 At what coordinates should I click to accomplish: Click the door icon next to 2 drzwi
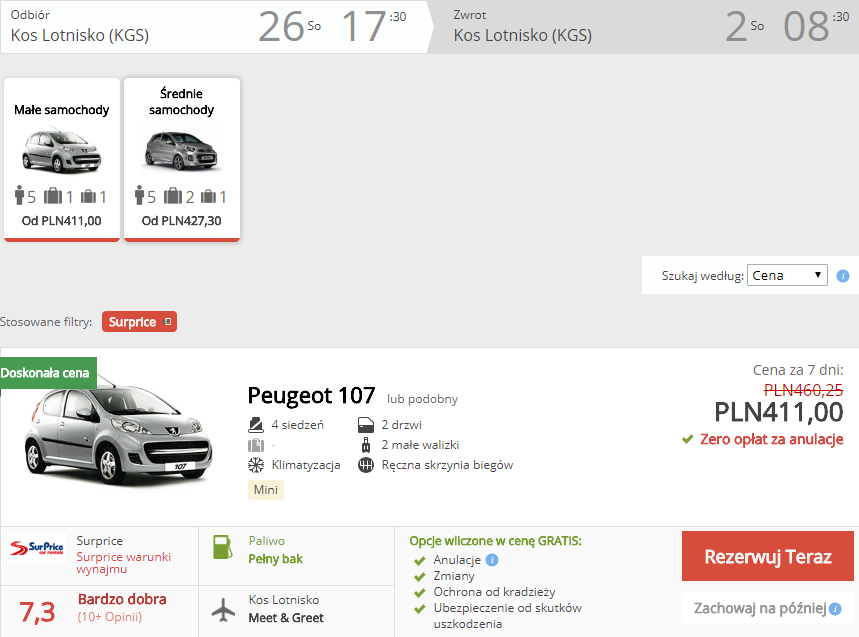pos(366,424)
